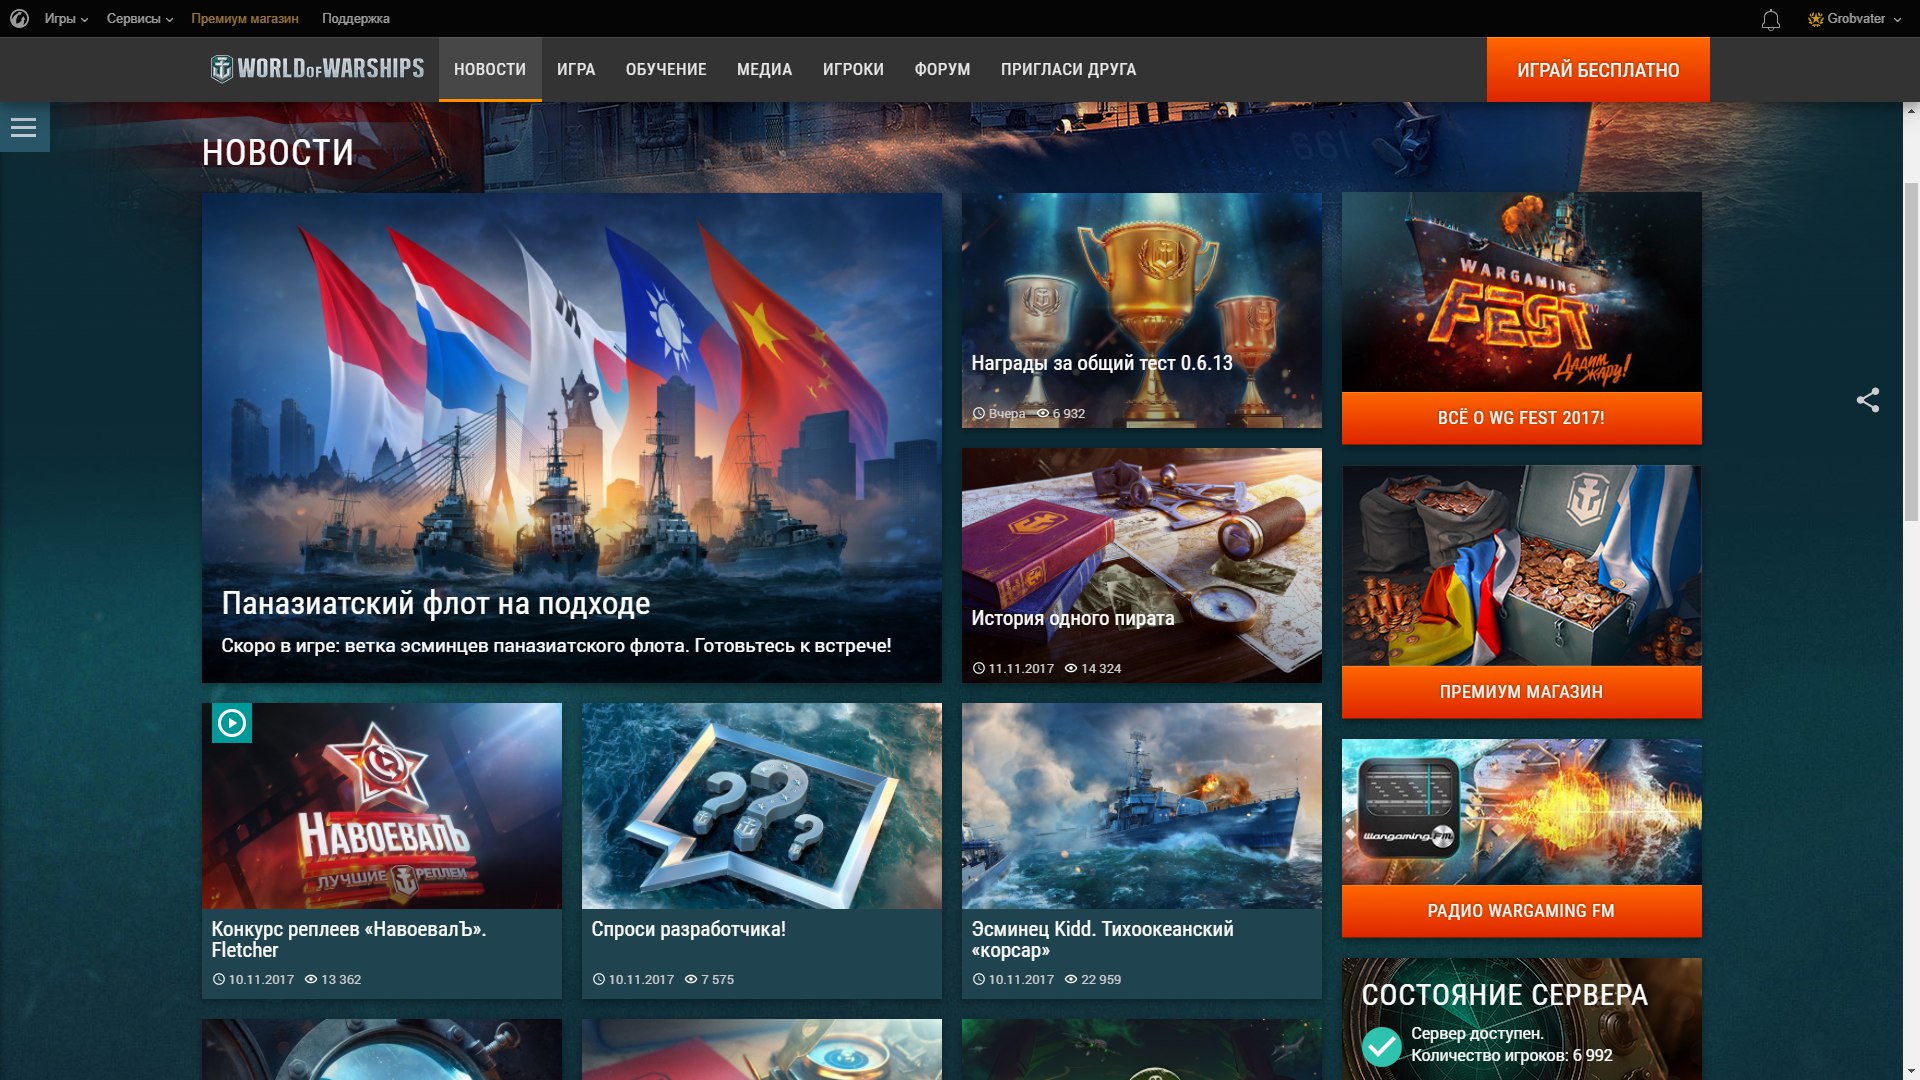1920x1080 pixels.
Task: Open the ОБУЧЕНИЕ menu item
Action: click(666, 69)
